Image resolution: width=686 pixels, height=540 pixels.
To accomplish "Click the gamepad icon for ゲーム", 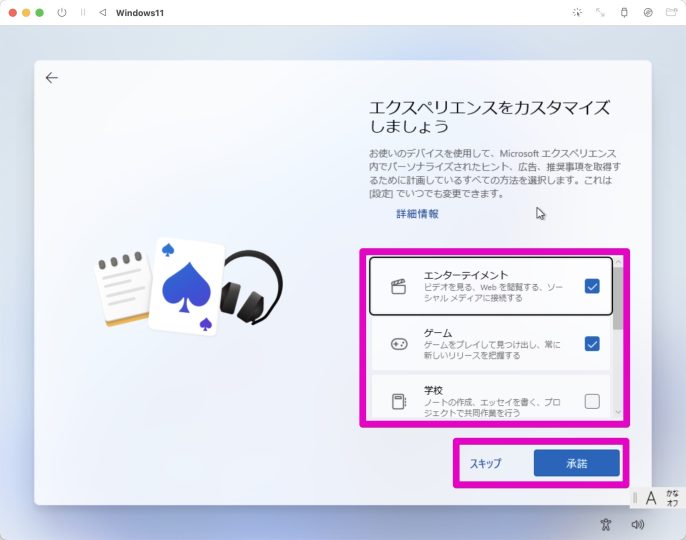I will click(399, 344).
